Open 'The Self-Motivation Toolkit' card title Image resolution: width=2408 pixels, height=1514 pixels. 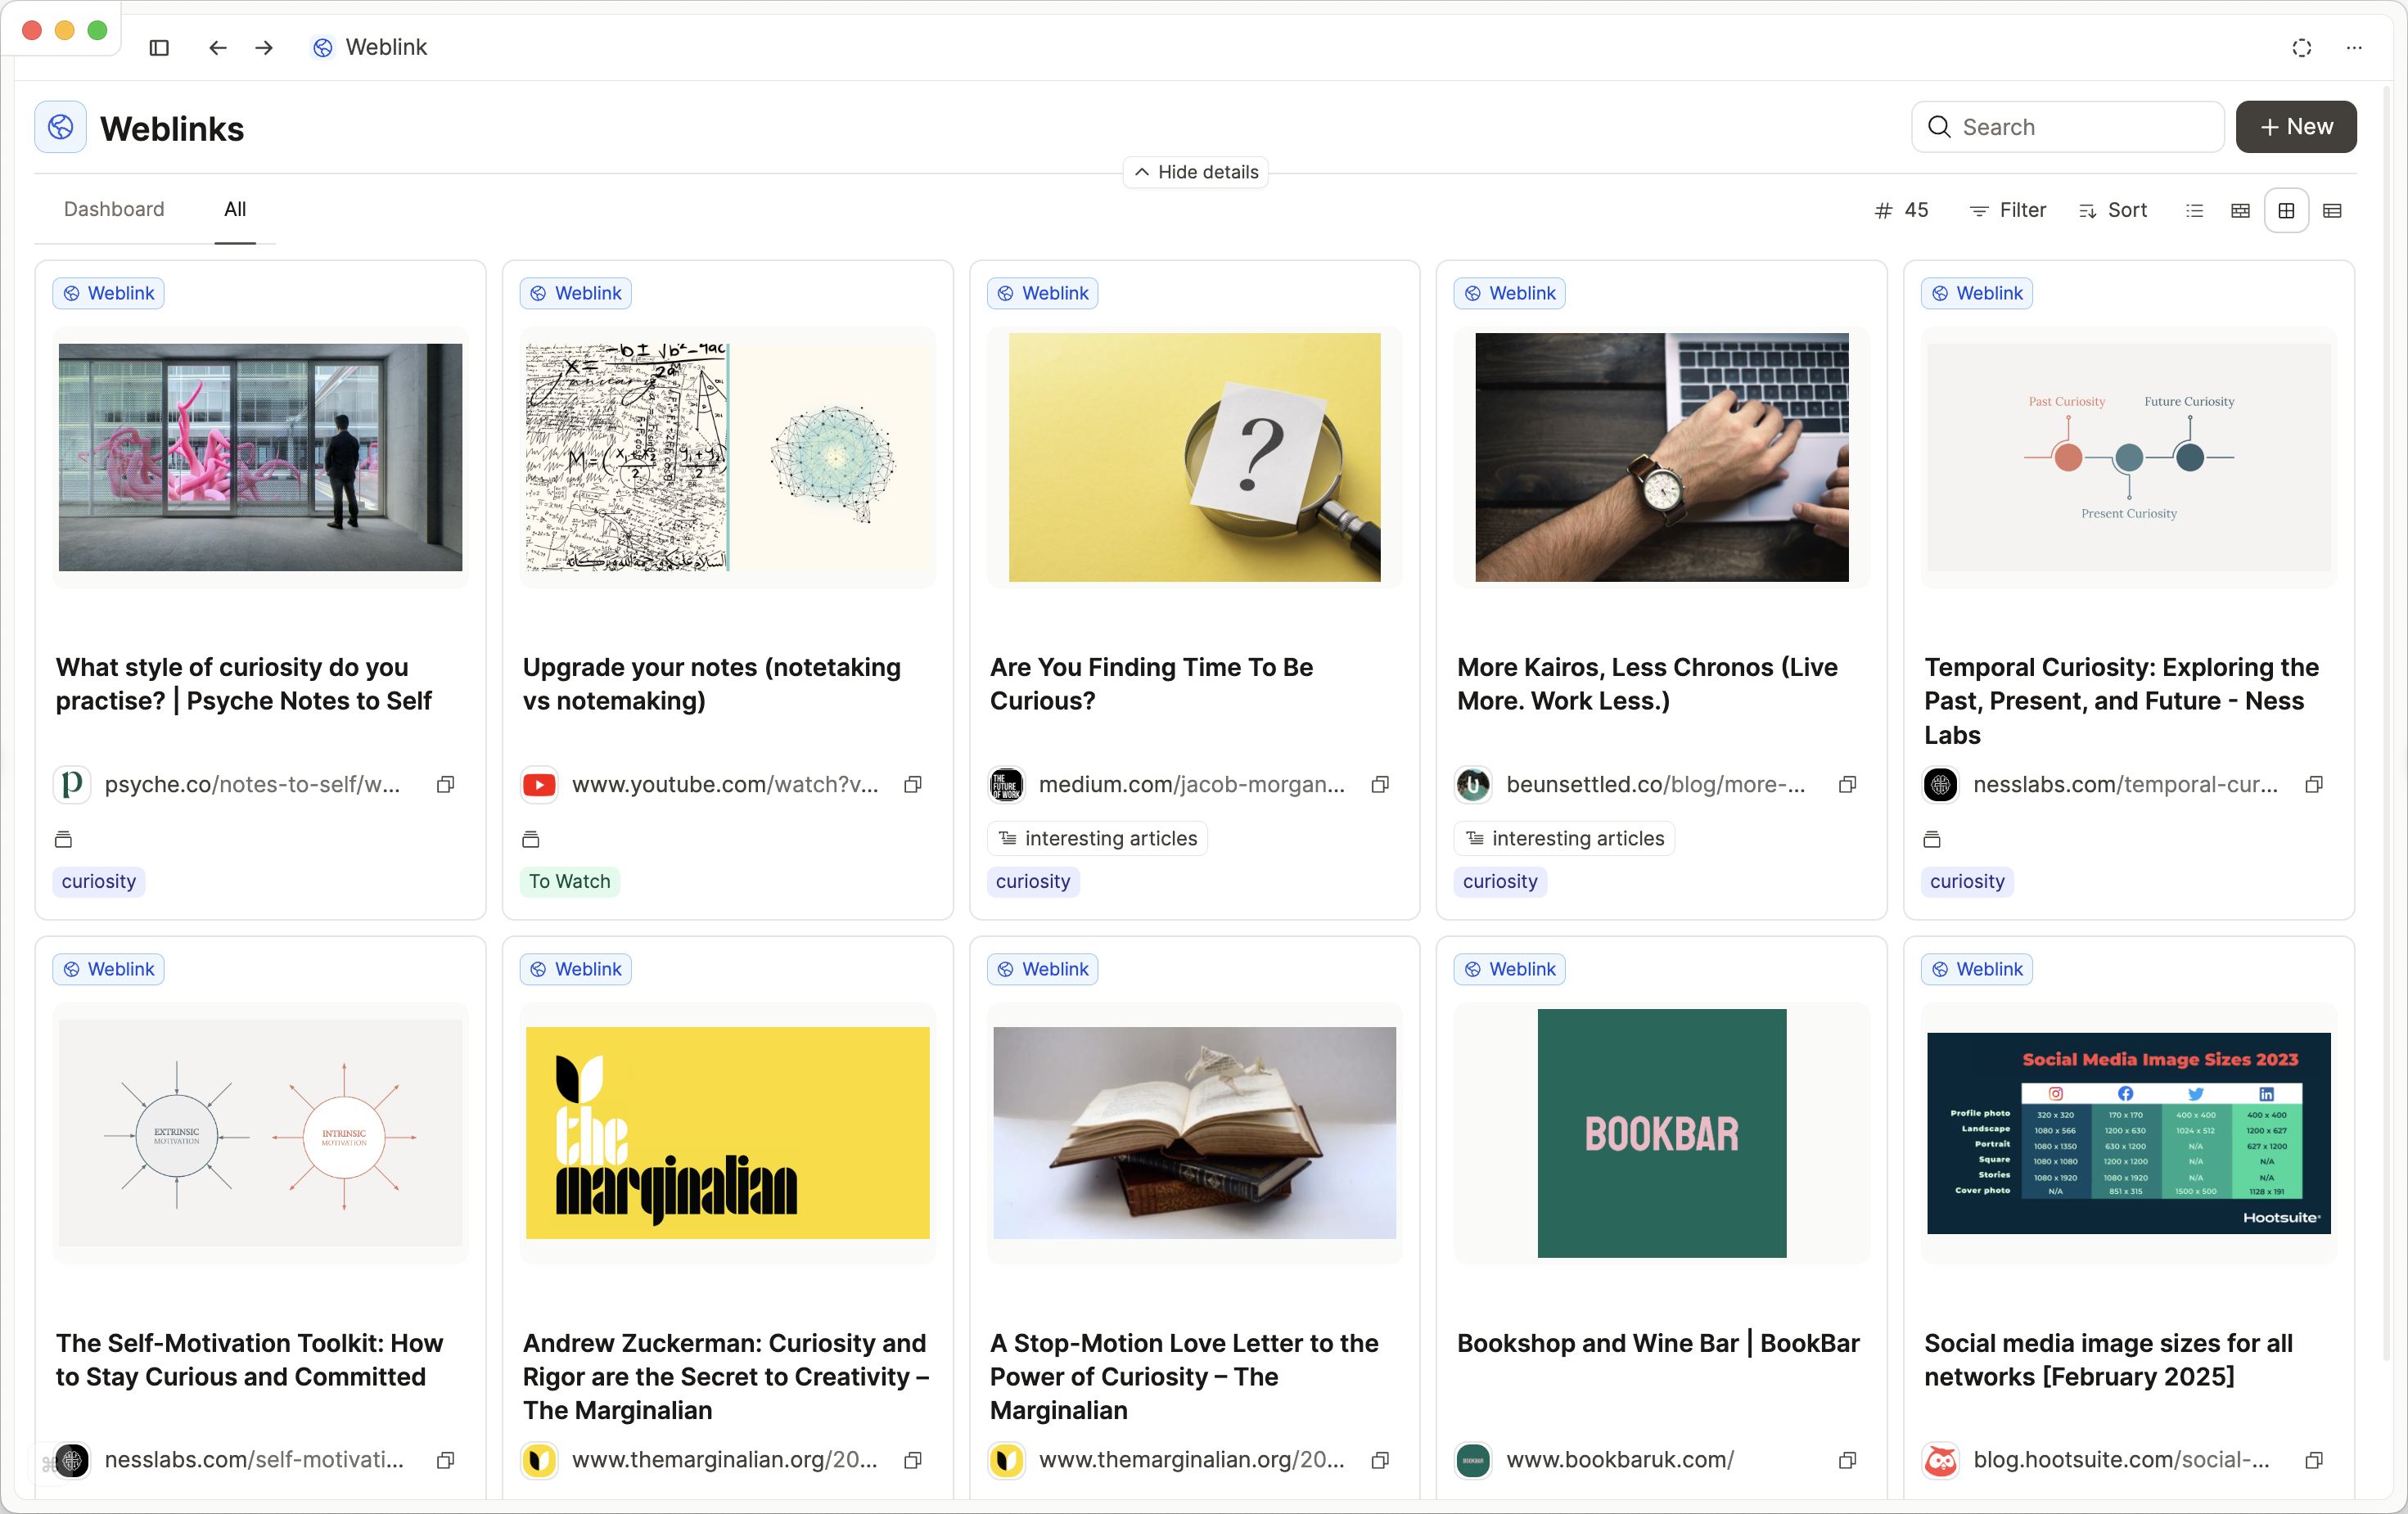(250, 1360)
